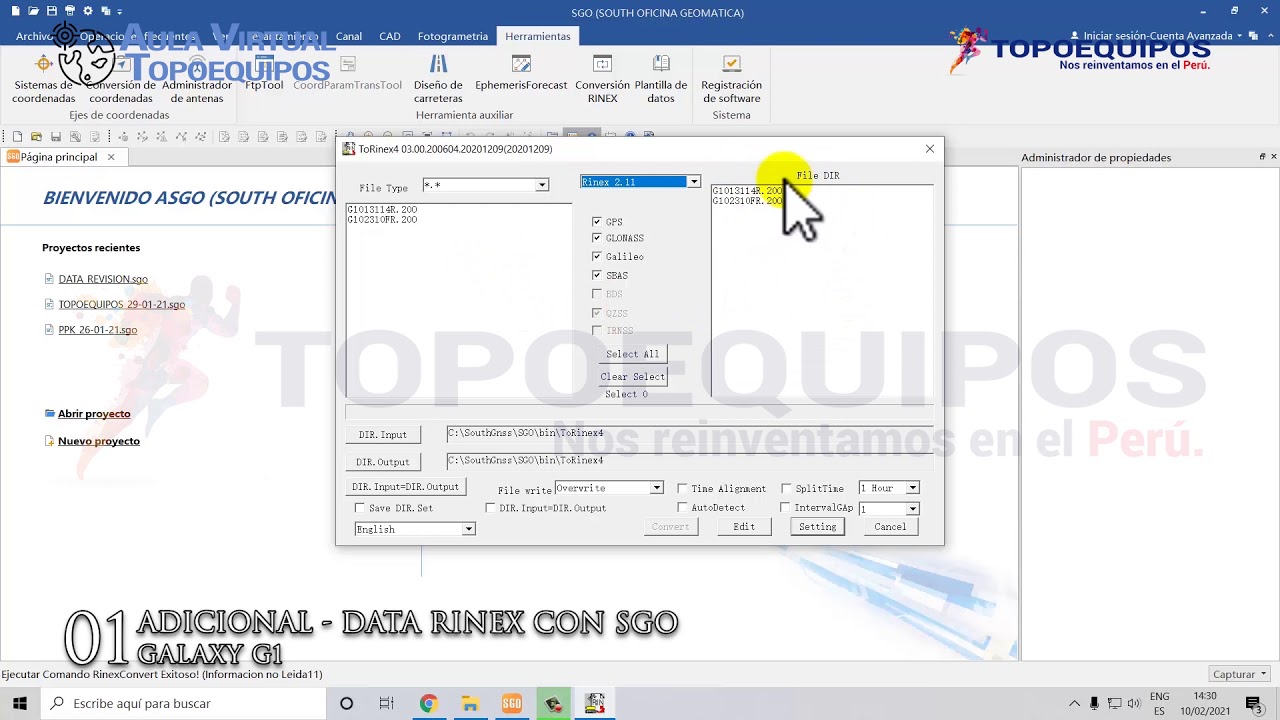
Task: Switch to the Canal tab
Action: tap(349, 36)
